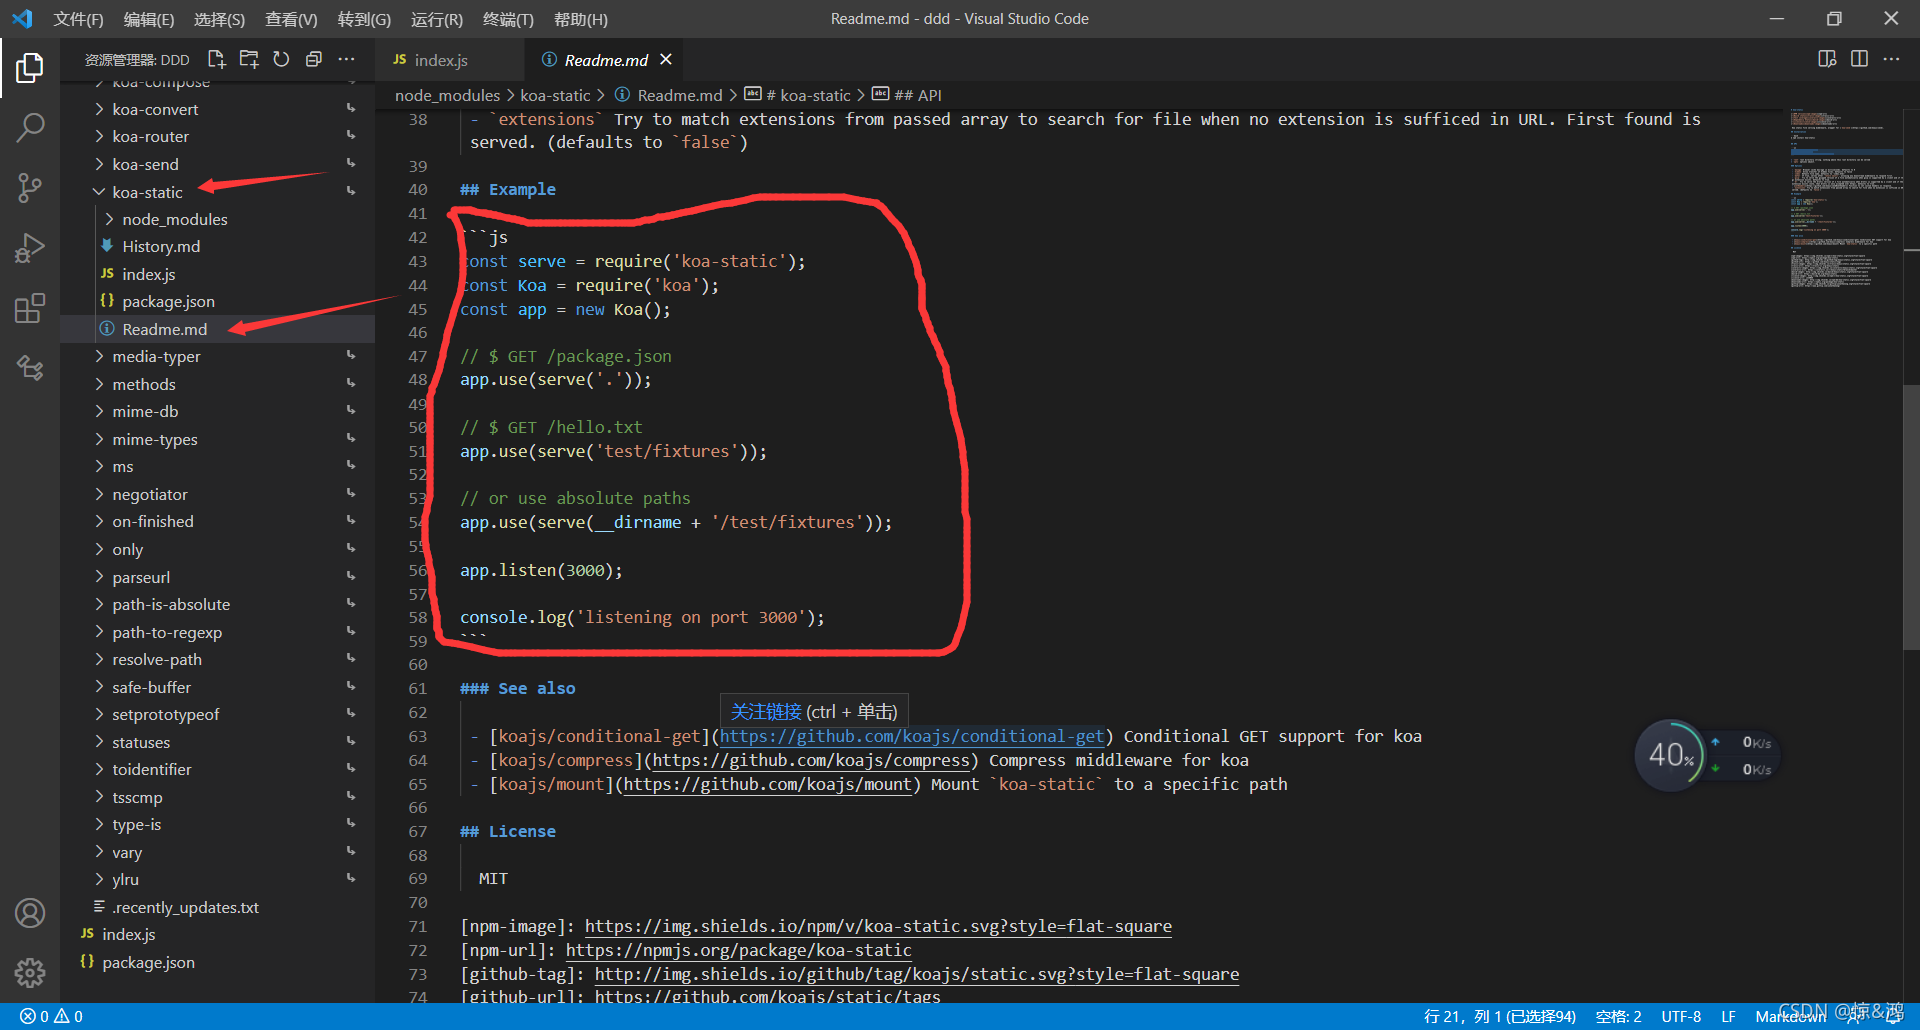Open index.js inside koa-static folder

click(218, 274)
